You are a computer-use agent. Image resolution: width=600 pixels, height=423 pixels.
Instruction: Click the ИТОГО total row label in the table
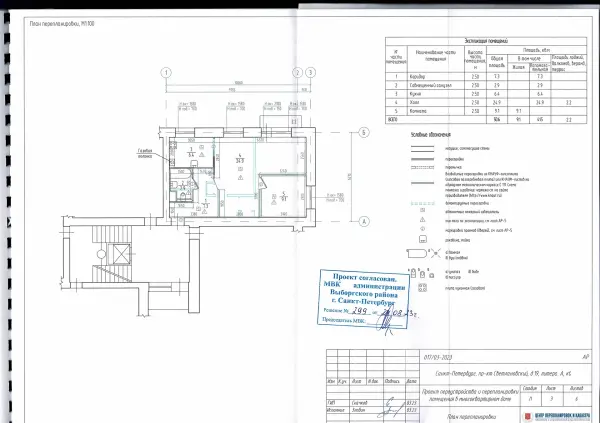(x=393, y=120)
